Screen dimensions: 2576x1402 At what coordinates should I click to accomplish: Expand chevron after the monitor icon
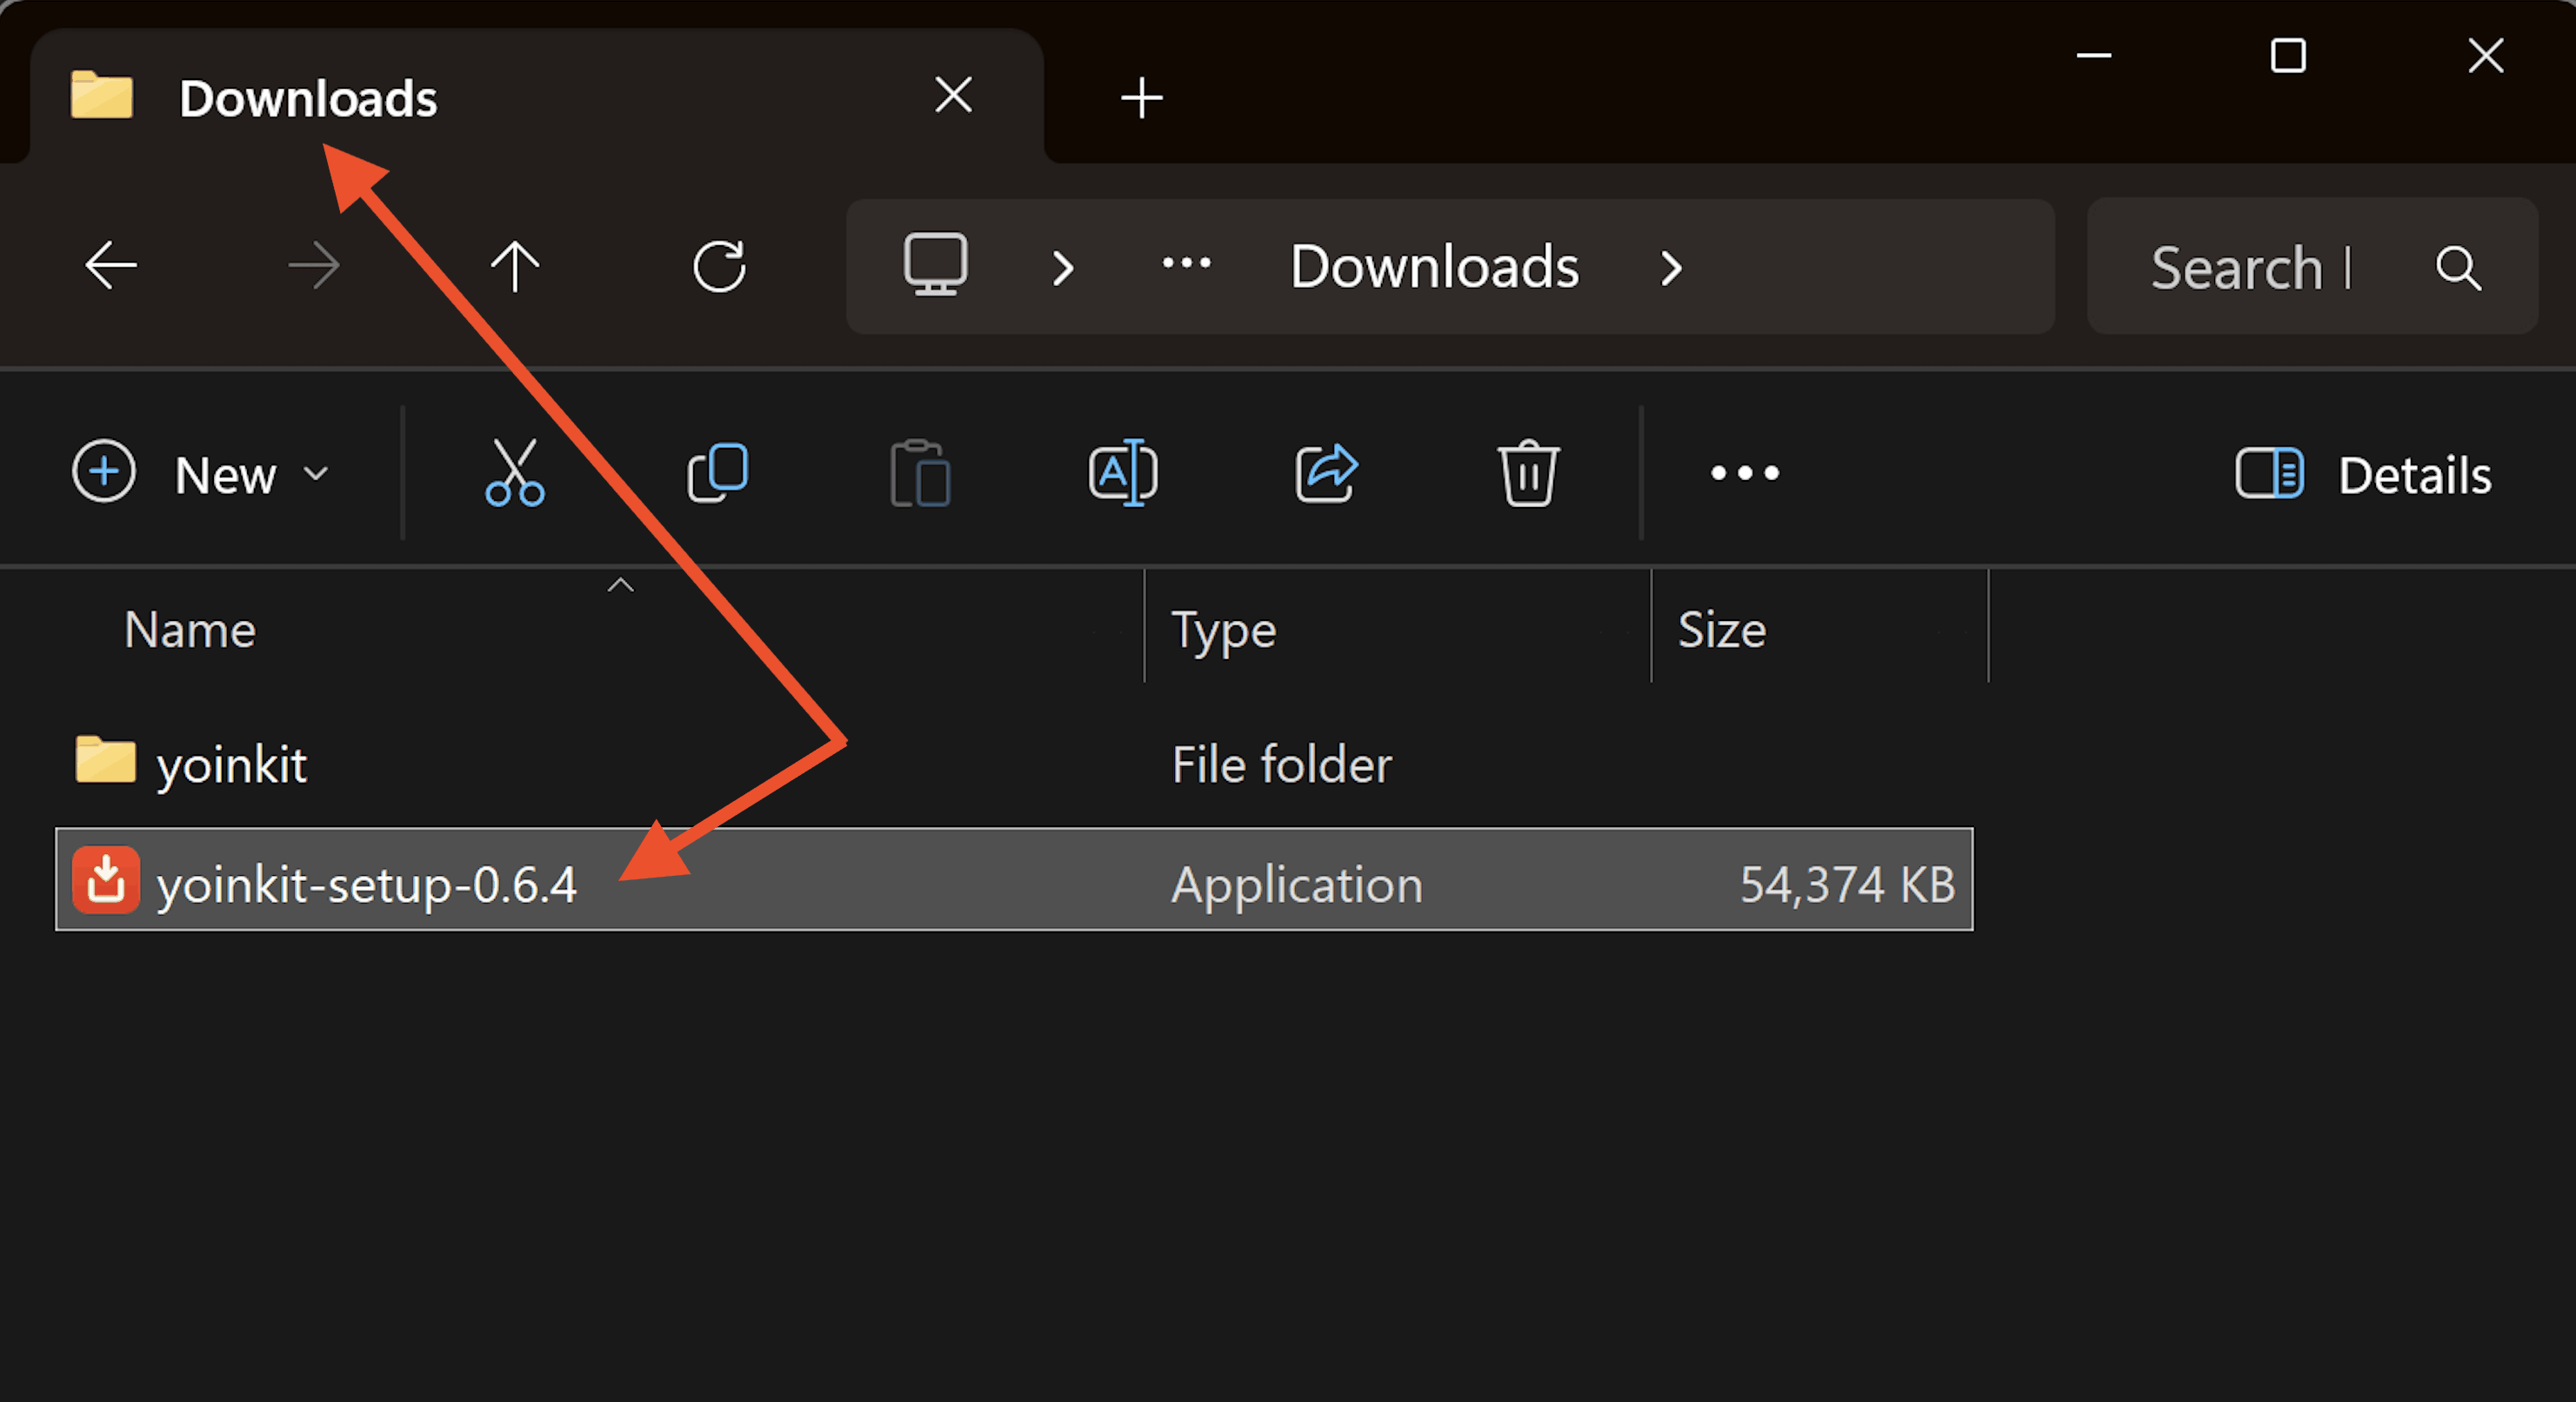tap(1063, 268)
